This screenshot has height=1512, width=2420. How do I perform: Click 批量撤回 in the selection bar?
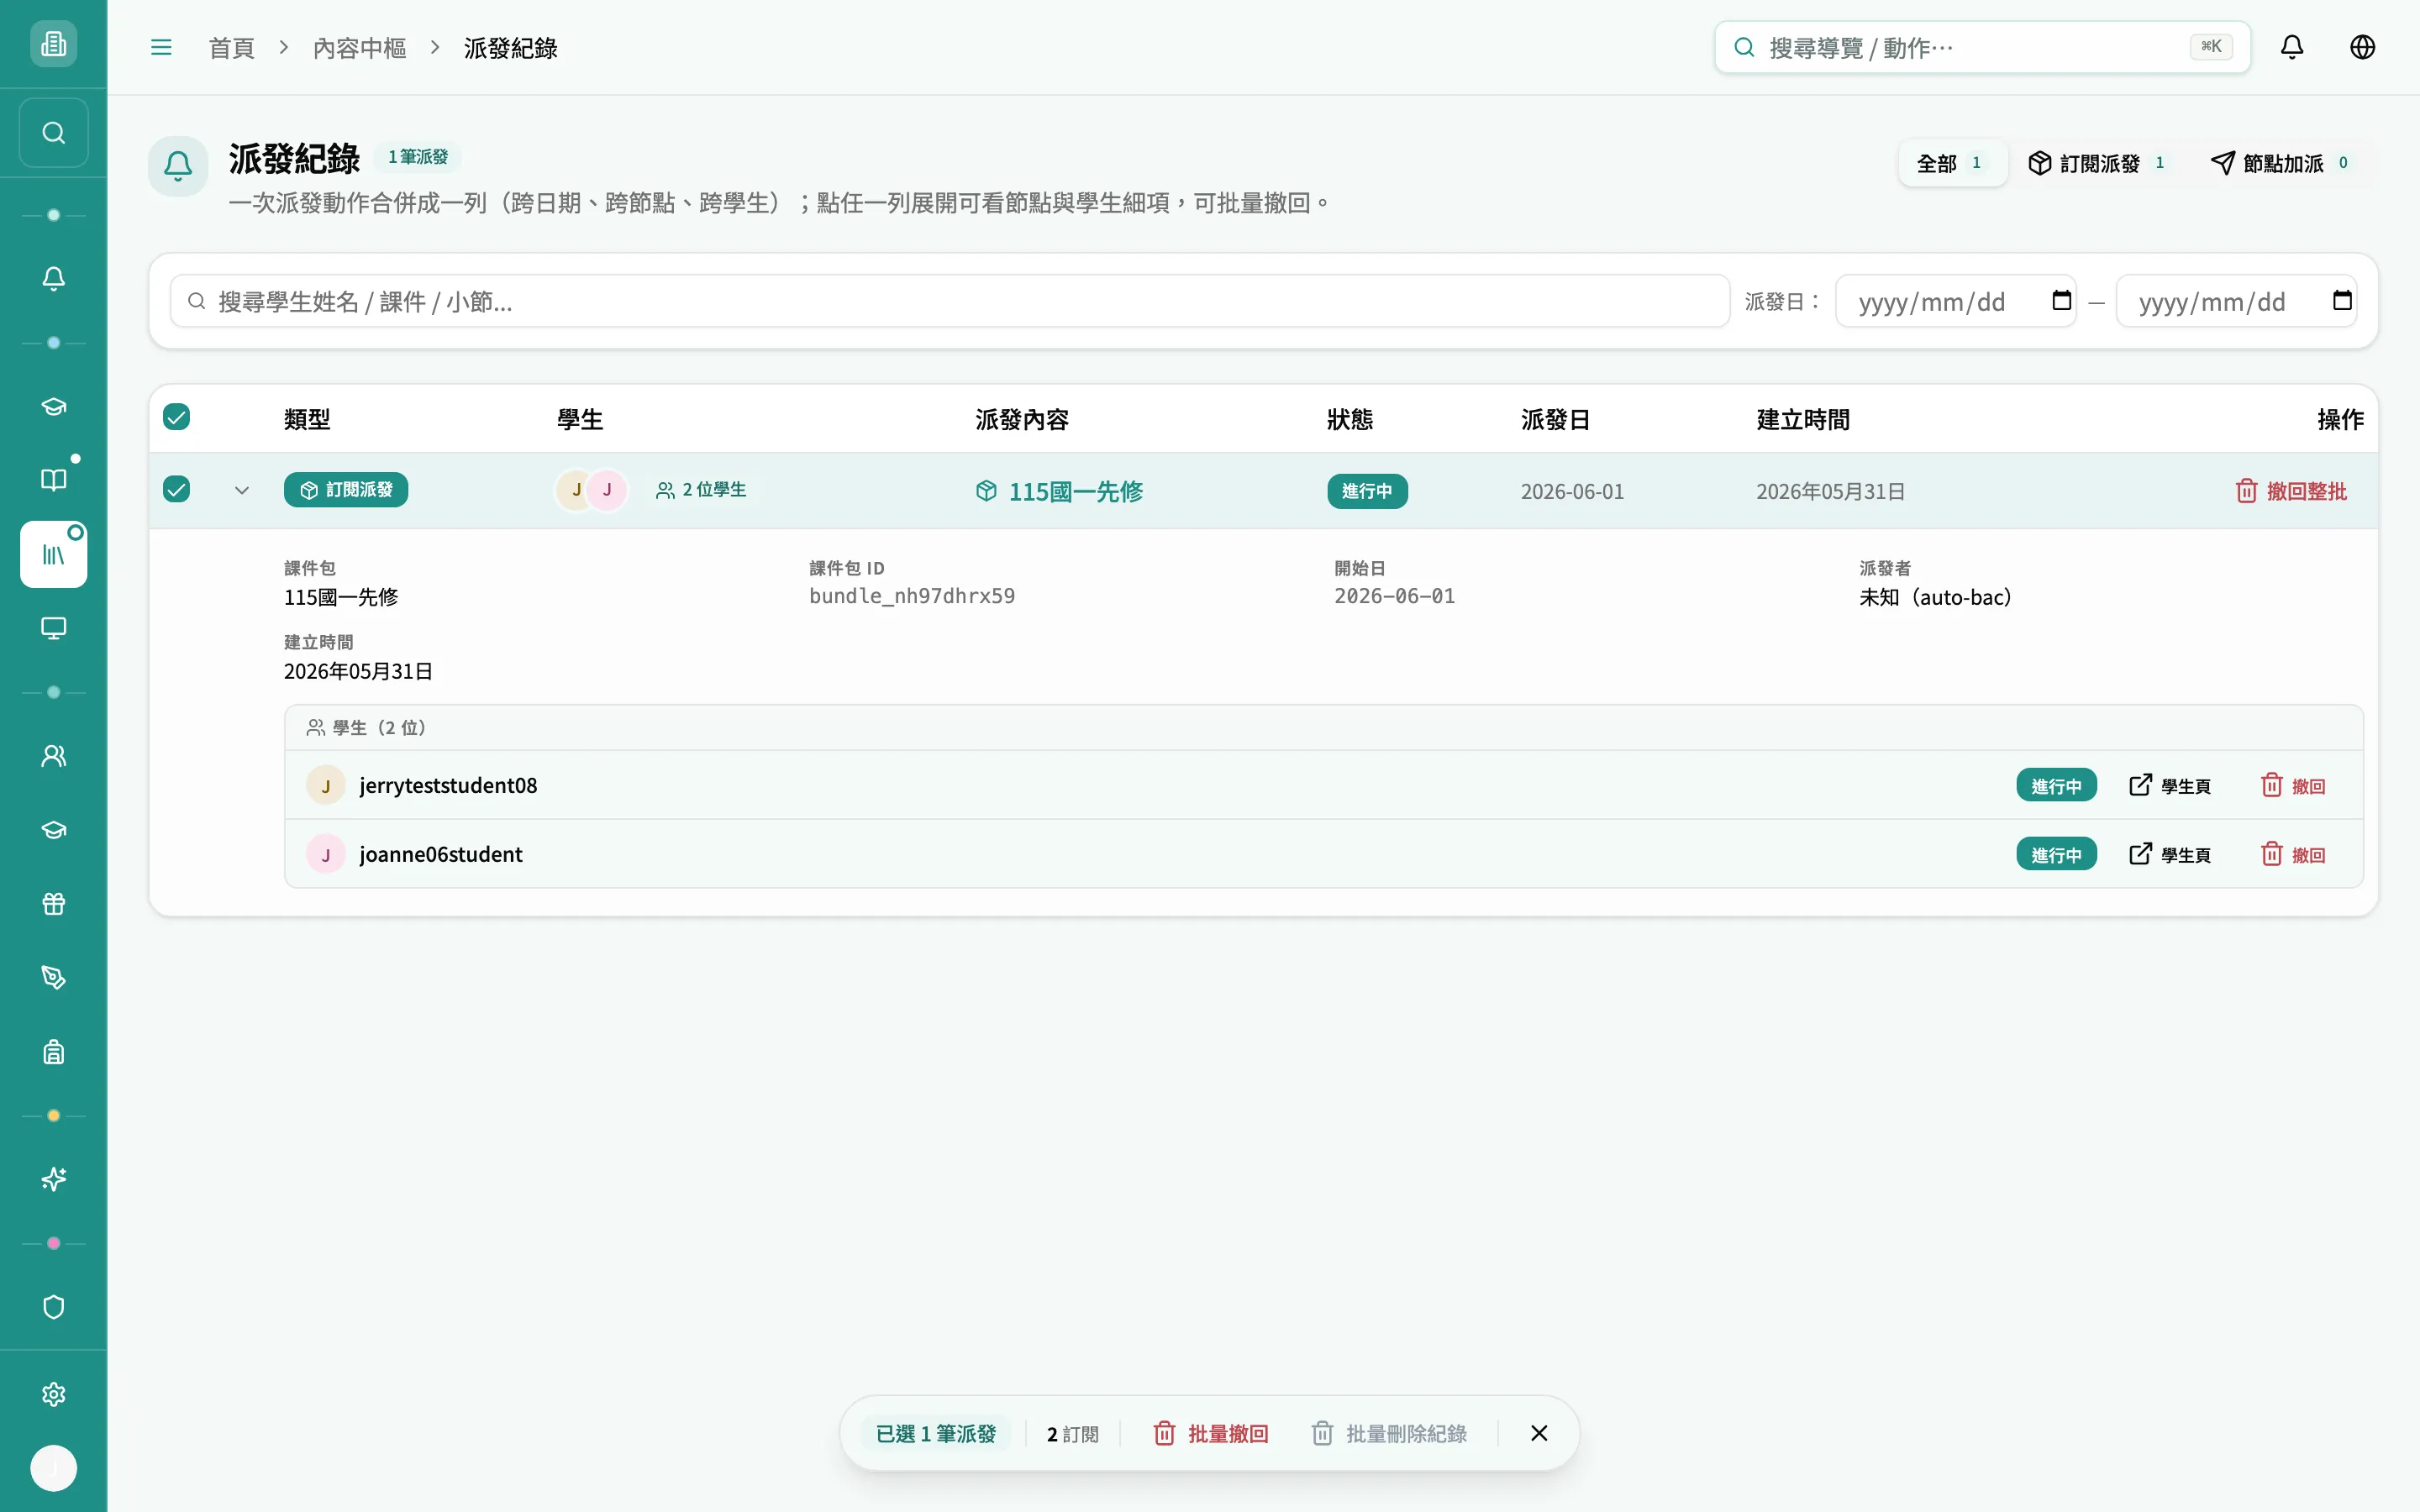[x=1211, y=1434]
